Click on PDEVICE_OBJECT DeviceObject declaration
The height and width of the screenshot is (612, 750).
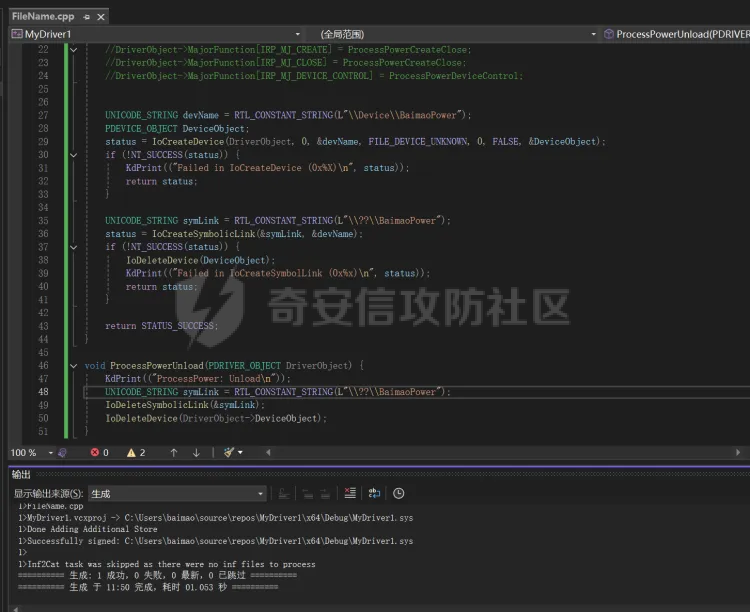pos(177,129)
